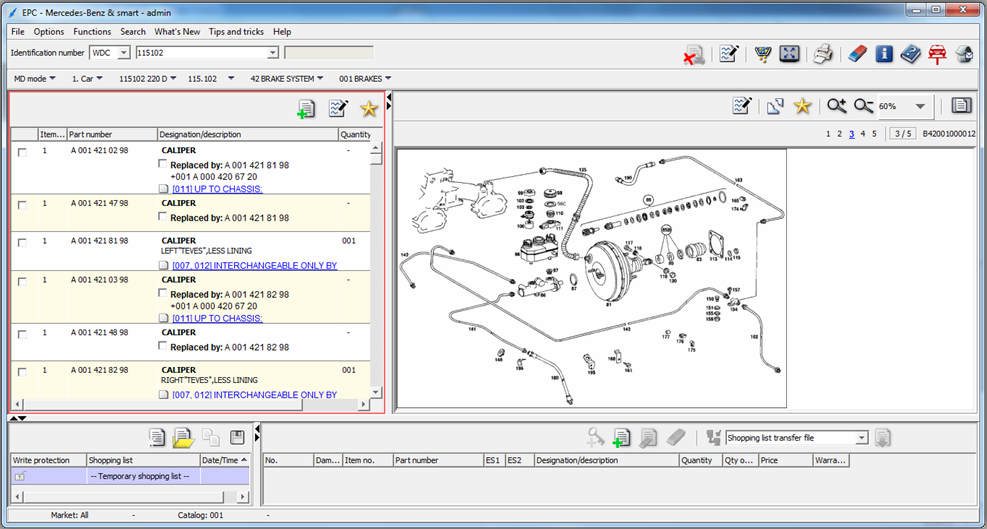987x529 pixels.
Task: Tick Replaced by checkbox under A 001 421 02 98
Action: 163,164
